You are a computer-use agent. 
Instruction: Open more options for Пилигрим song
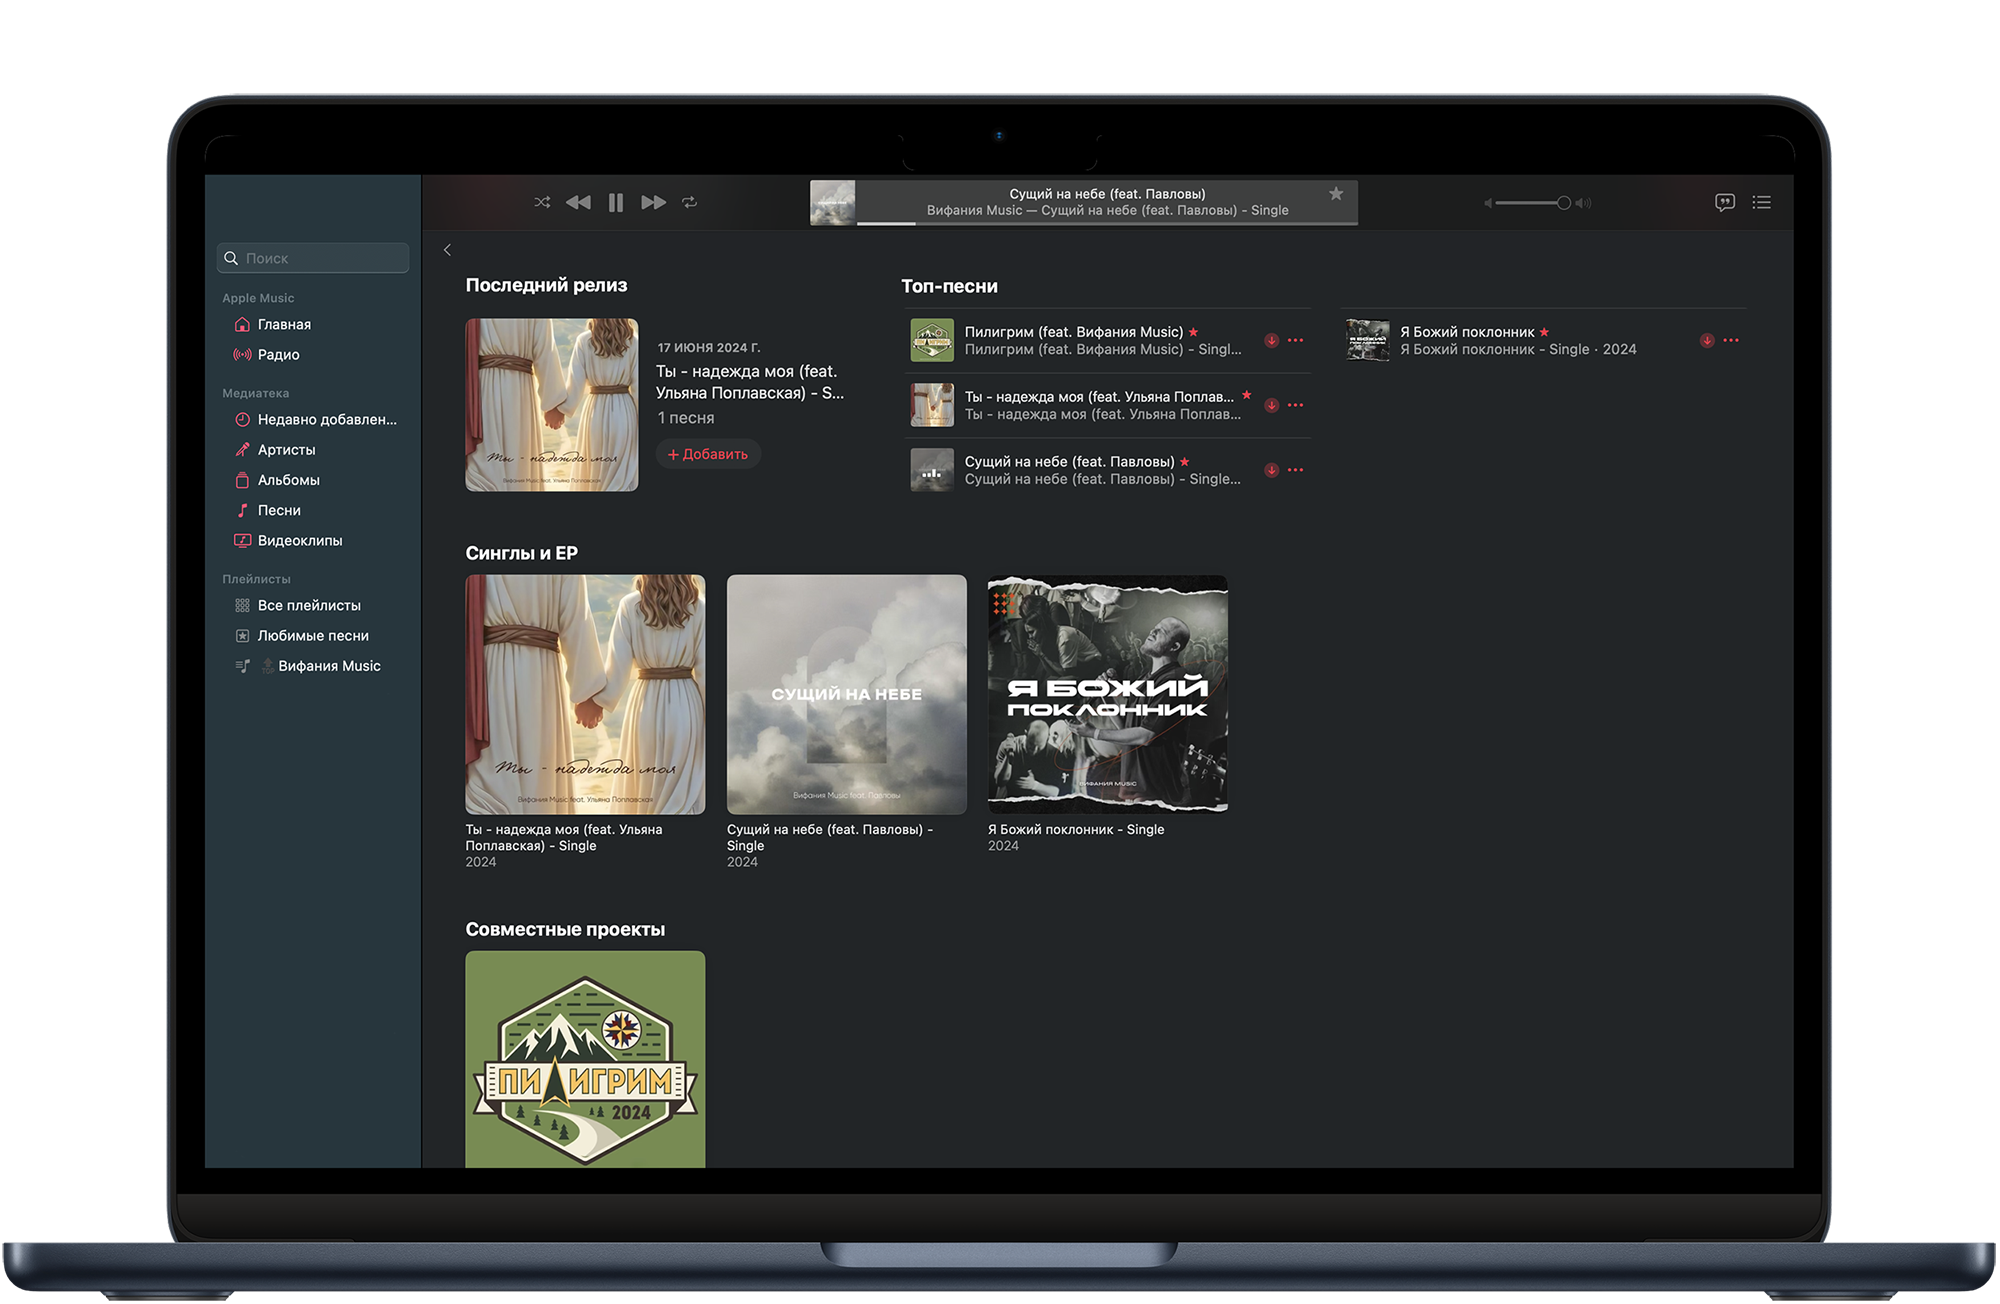[x=1296, y=340]
